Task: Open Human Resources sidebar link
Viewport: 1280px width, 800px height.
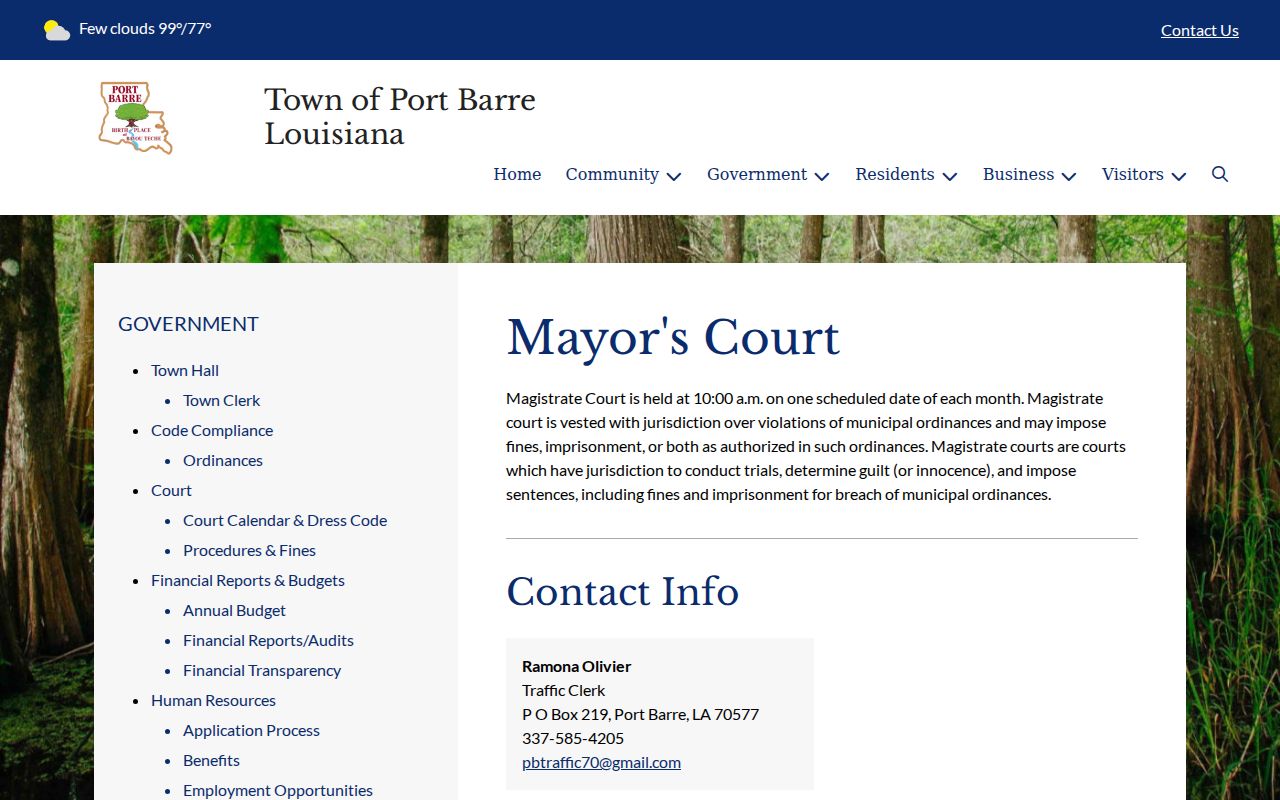Action: coord(213,700)
